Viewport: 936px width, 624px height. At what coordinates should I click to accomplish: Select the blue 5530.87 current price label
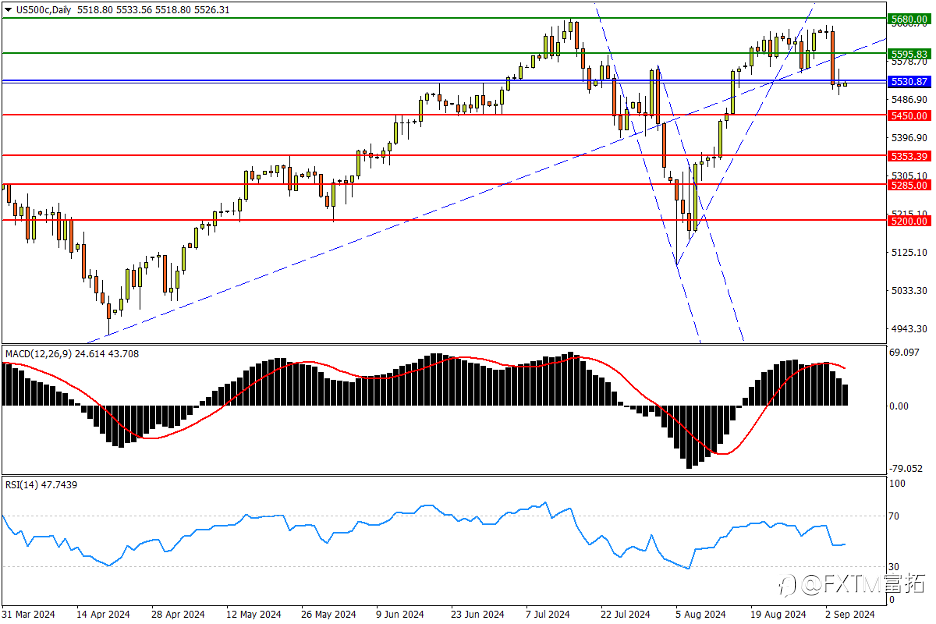(x=909, y=81)
